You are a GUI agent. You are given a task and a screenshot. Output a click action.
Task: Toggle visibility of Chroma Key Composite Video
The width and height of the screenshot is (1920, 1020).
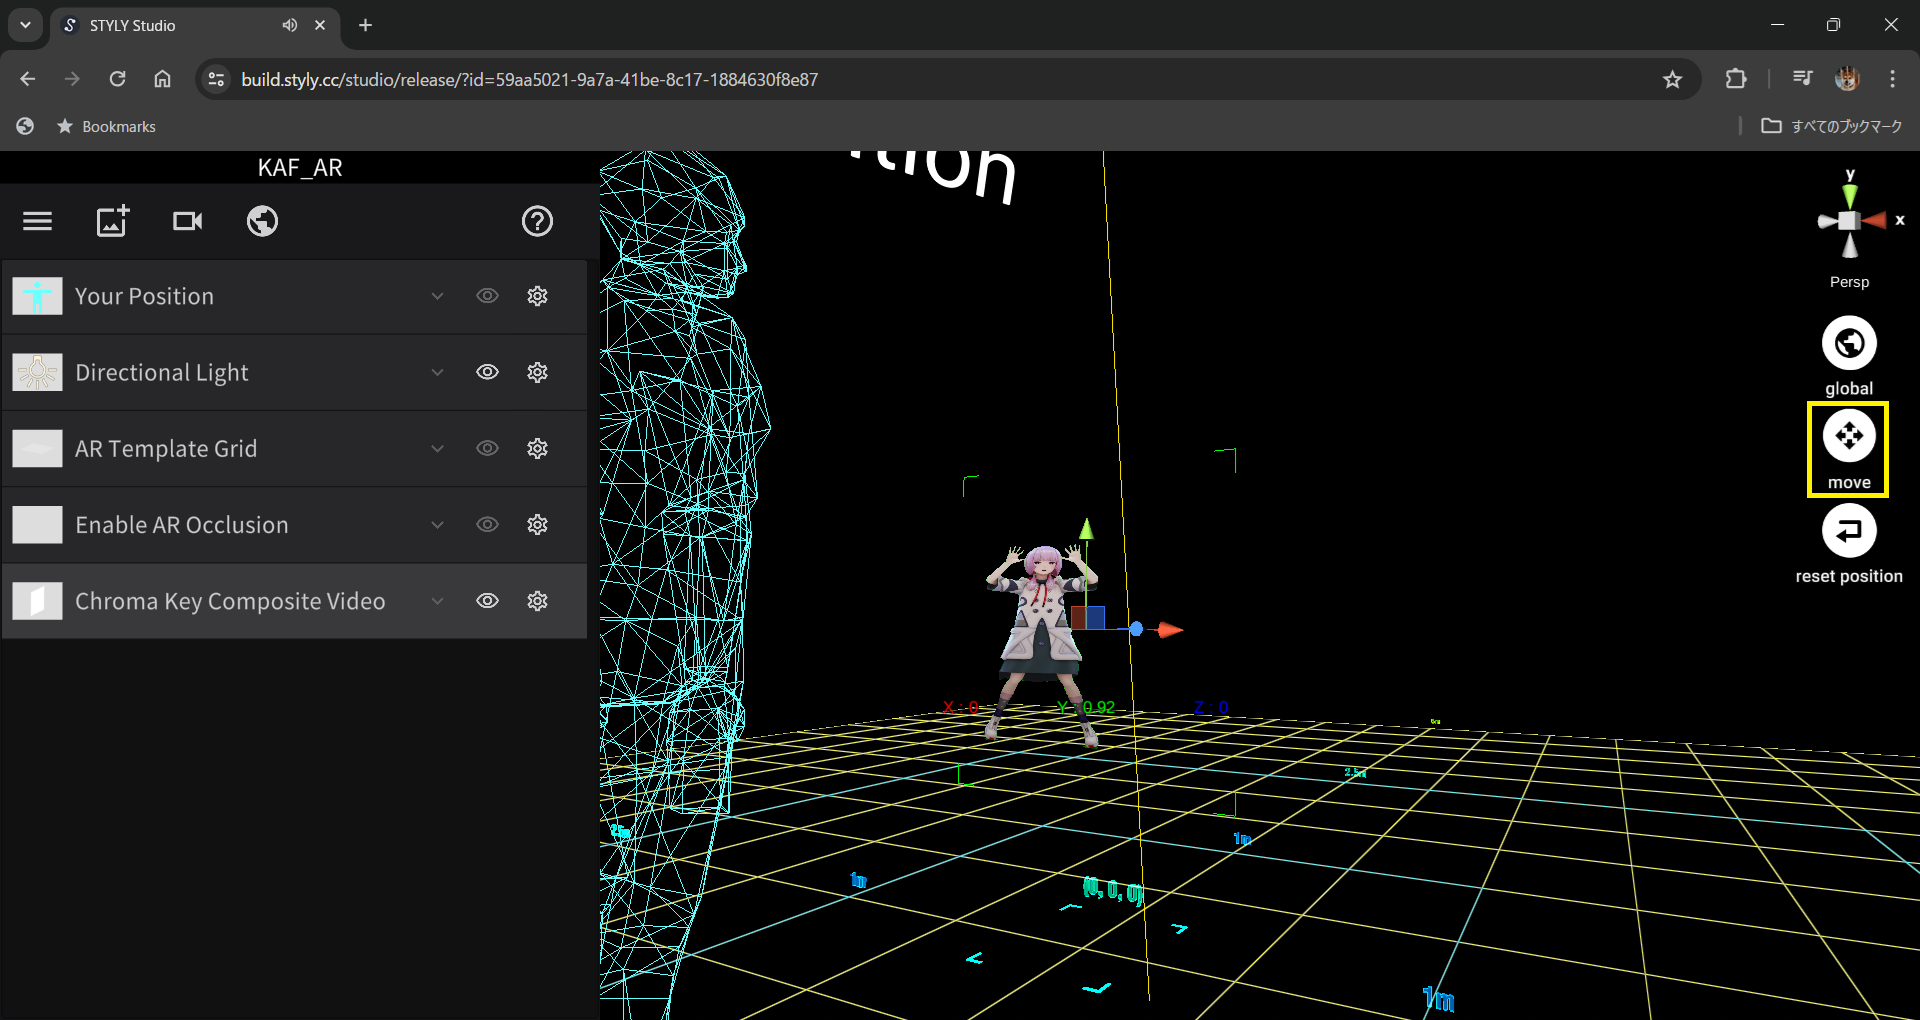point(487,600)
